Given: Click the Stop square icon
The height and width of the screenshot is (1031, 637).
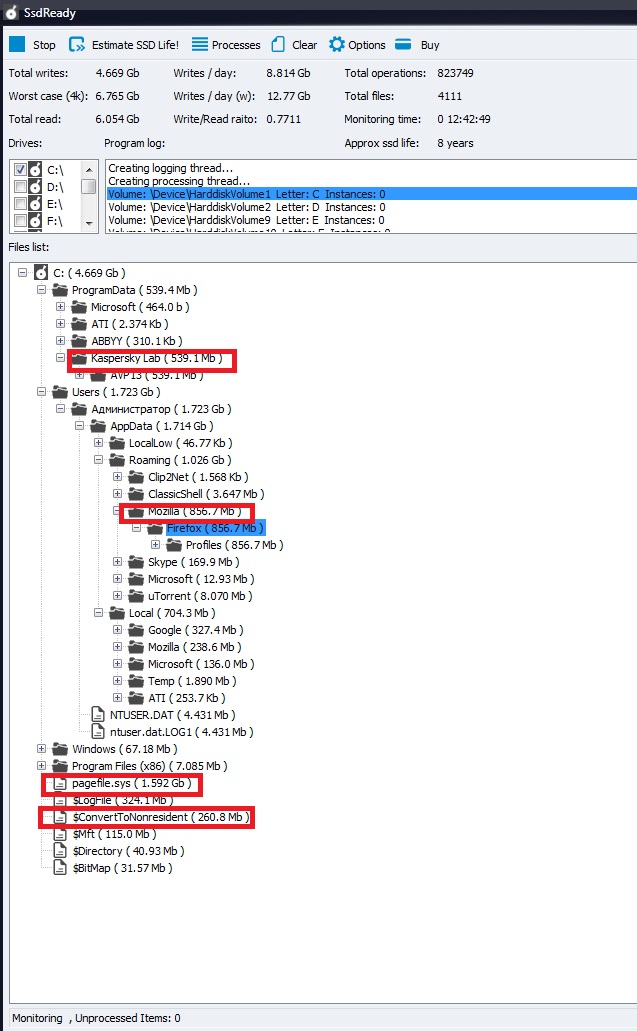Looking at the screenshot, I should click(17, 44).
